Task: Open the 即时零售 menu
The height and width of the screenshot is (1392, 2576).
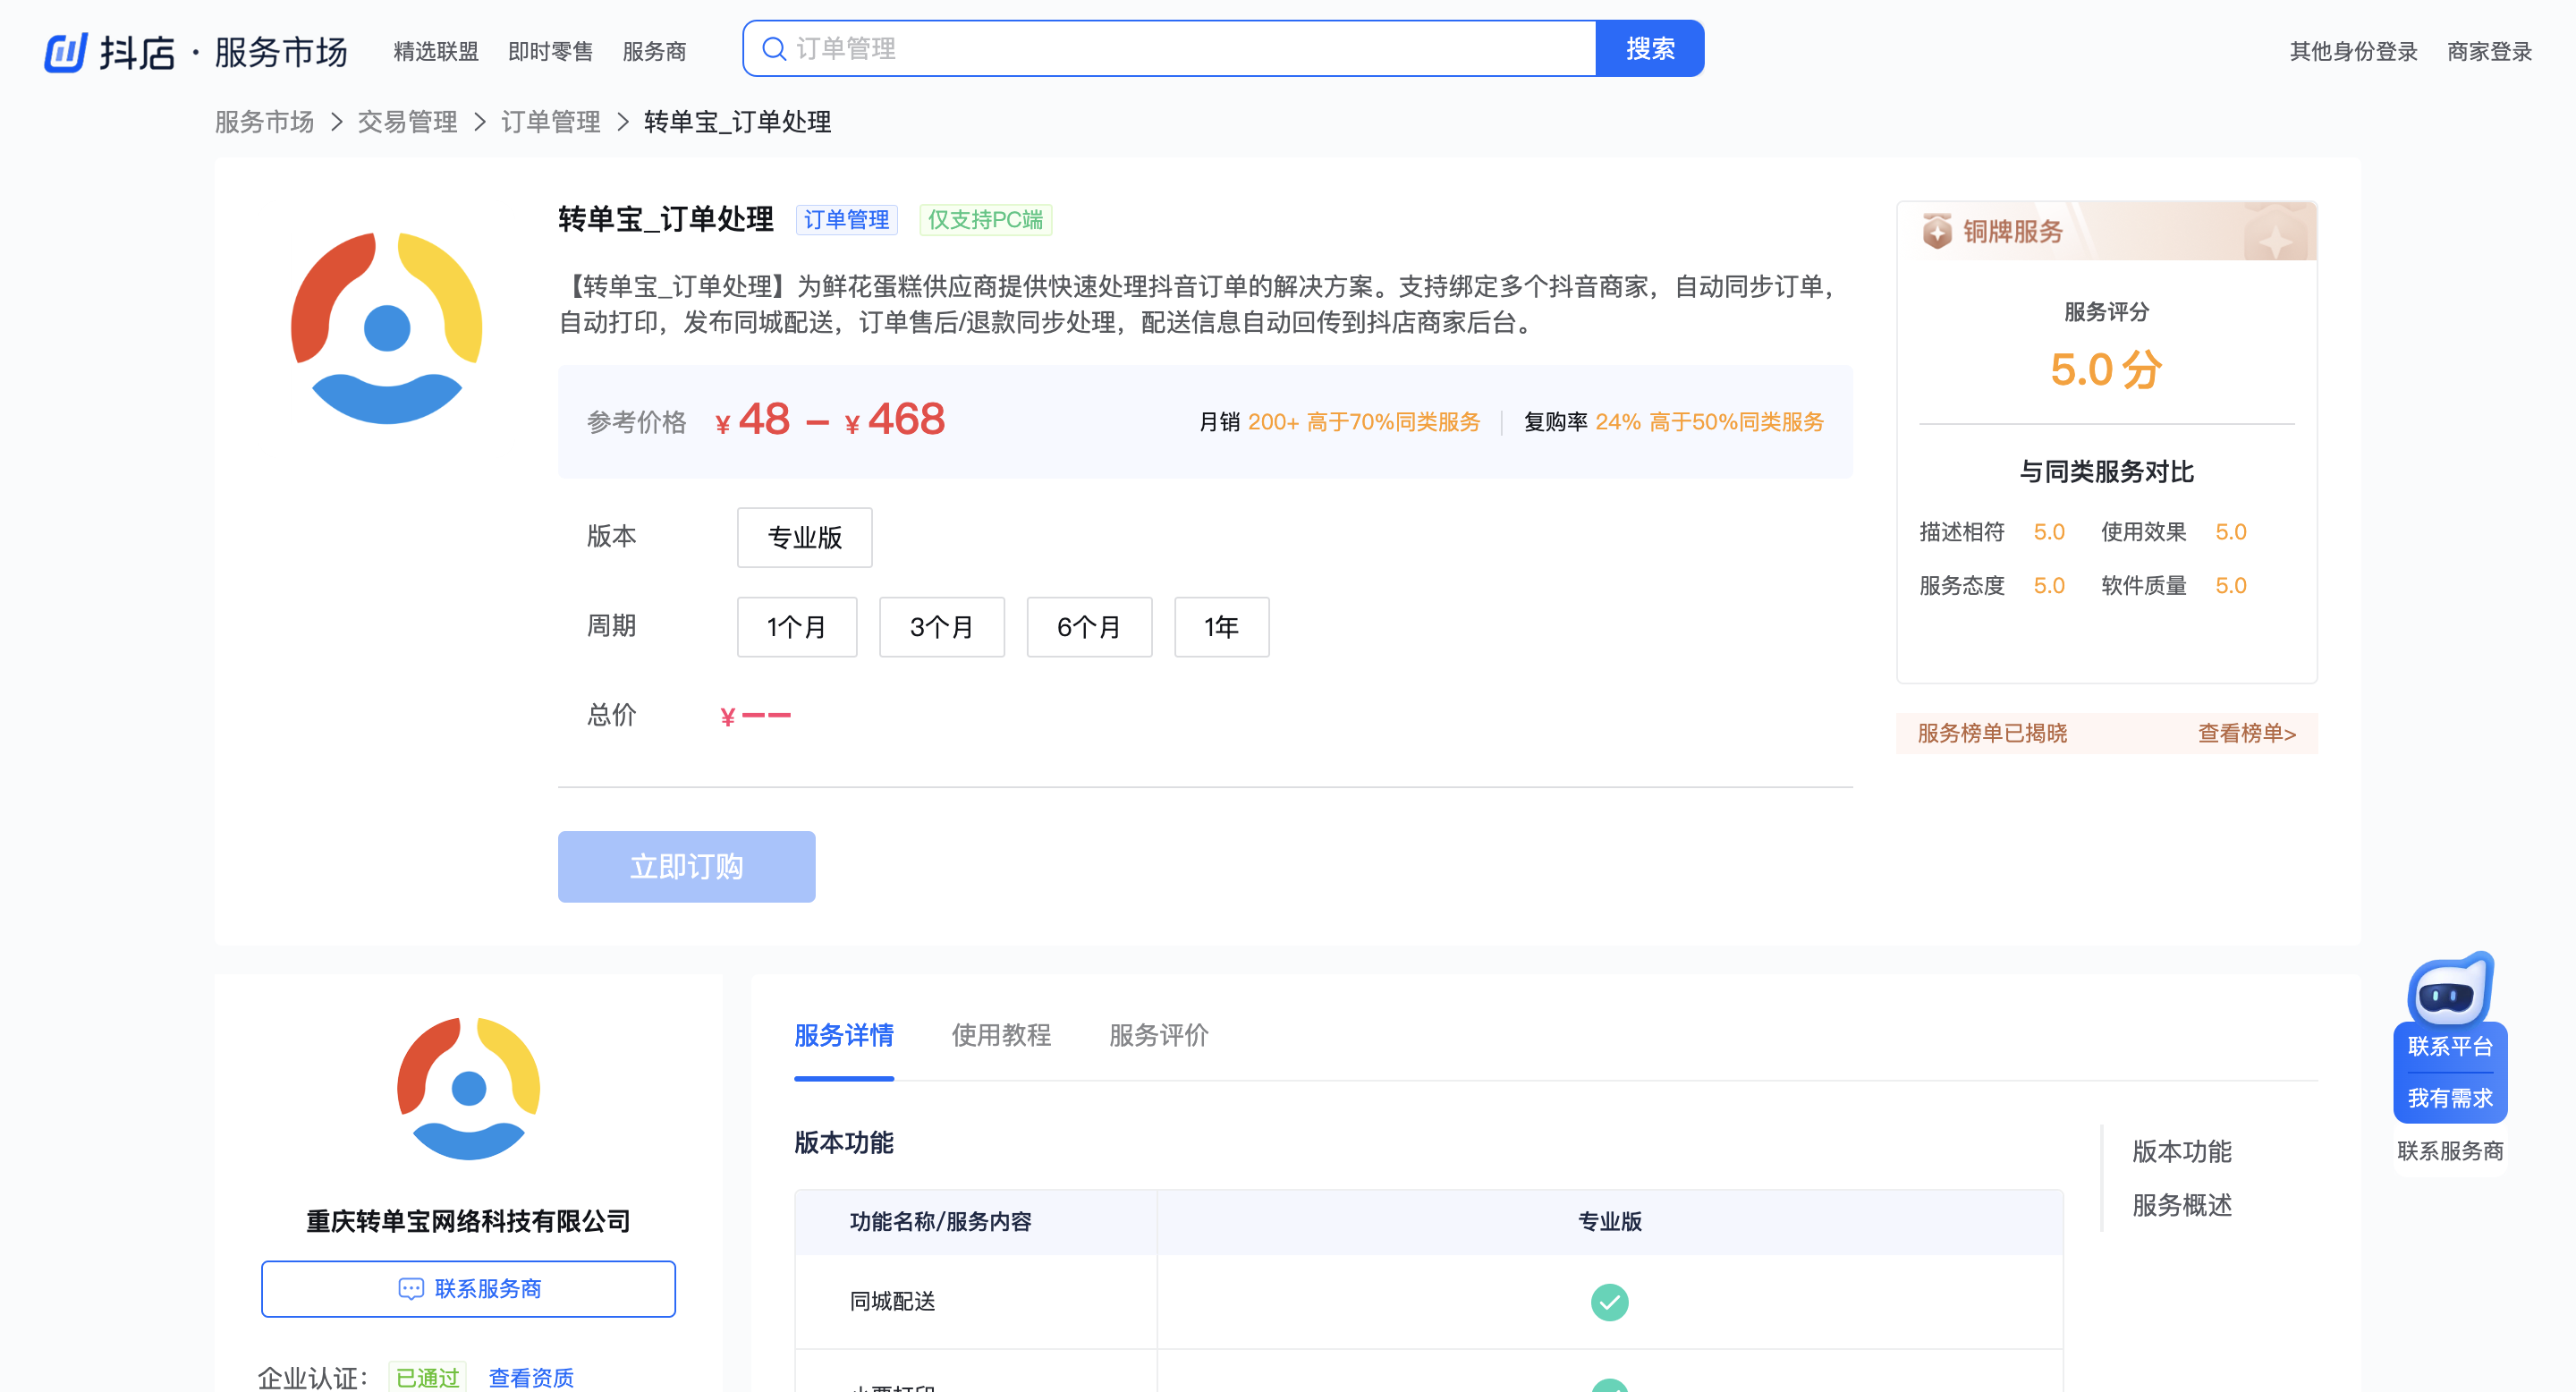Action: 551,51
